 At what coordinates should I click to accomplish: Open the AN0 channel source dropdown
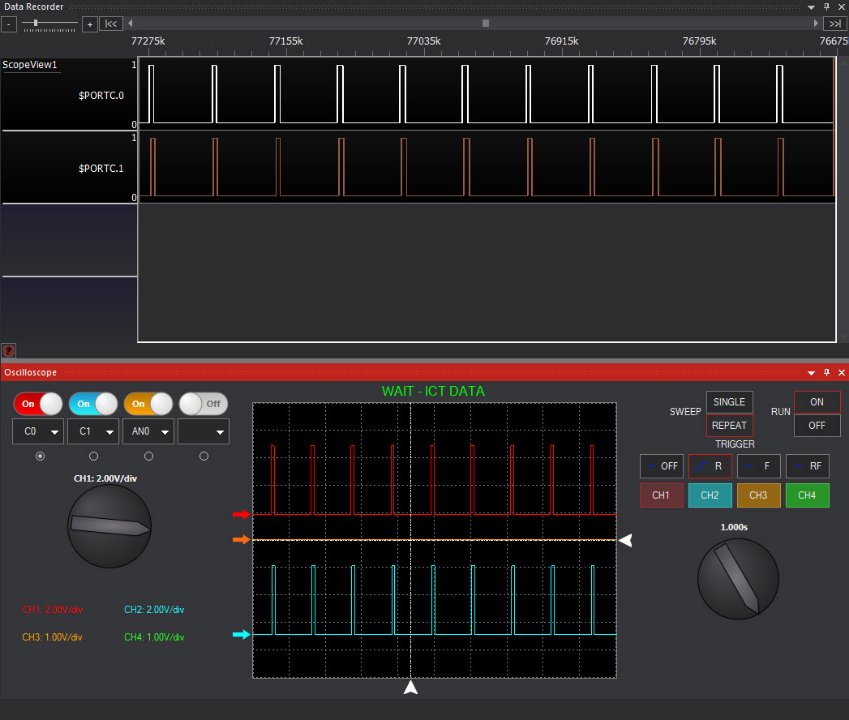(x=148, y=431)
